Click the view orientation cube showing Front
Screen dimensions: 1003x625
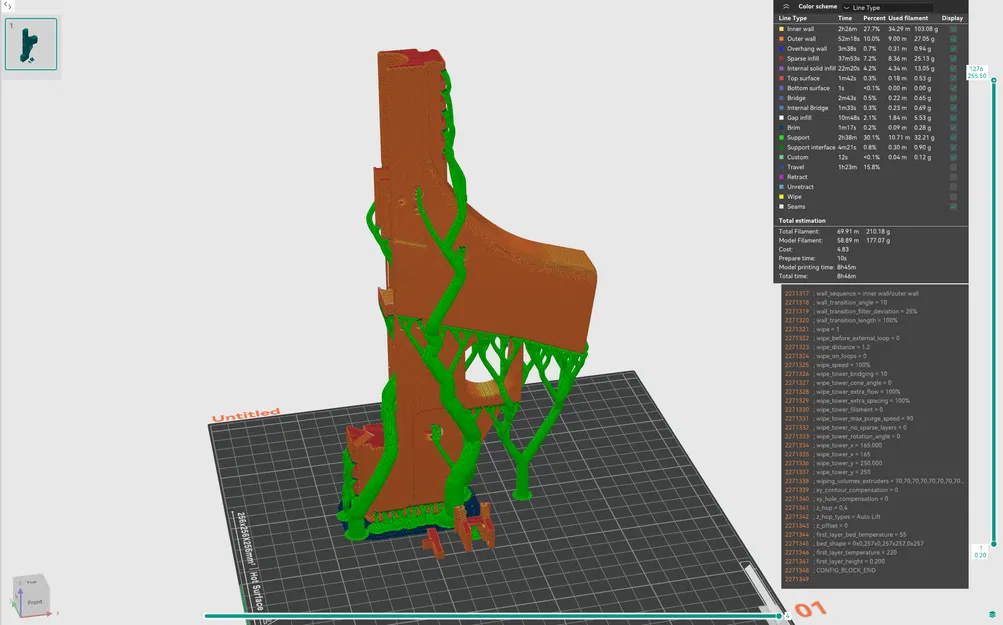[31, 595]
